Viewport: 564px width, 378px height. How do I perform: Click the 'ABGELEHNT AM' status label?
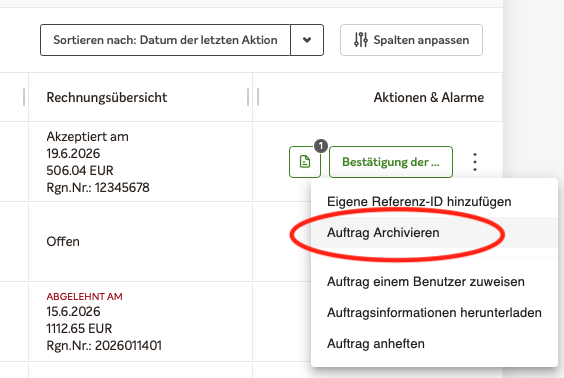point(85,296)
